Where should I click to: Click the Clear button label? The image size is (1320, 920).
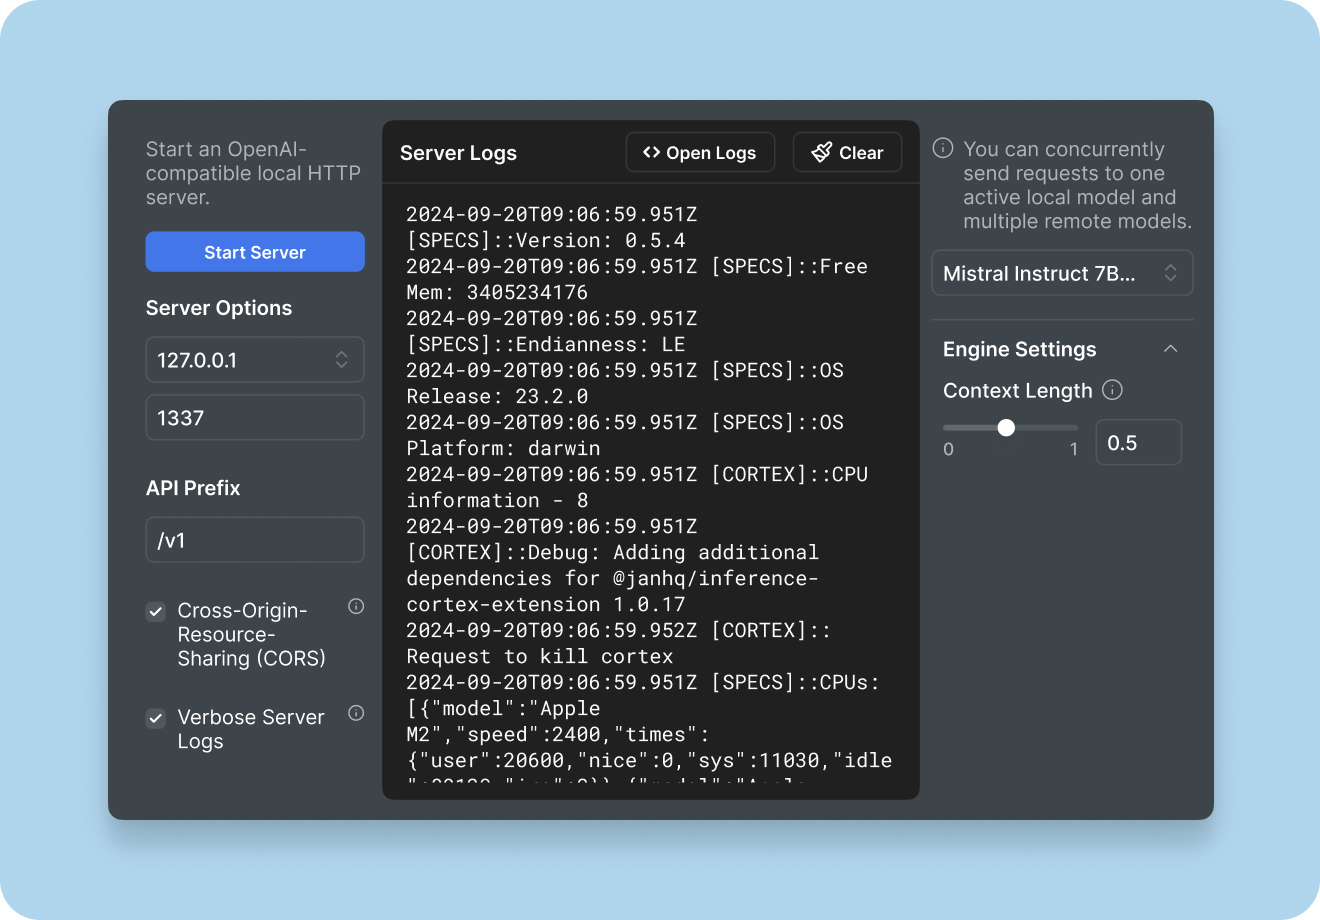861,153
